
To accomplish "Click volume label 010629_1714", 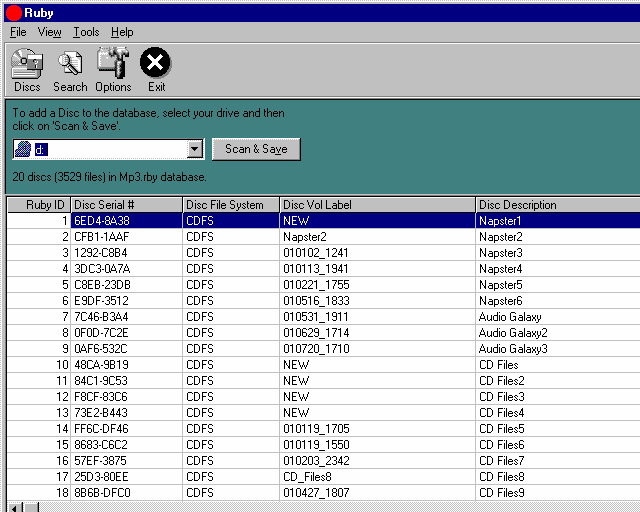I will coord(378,333).
